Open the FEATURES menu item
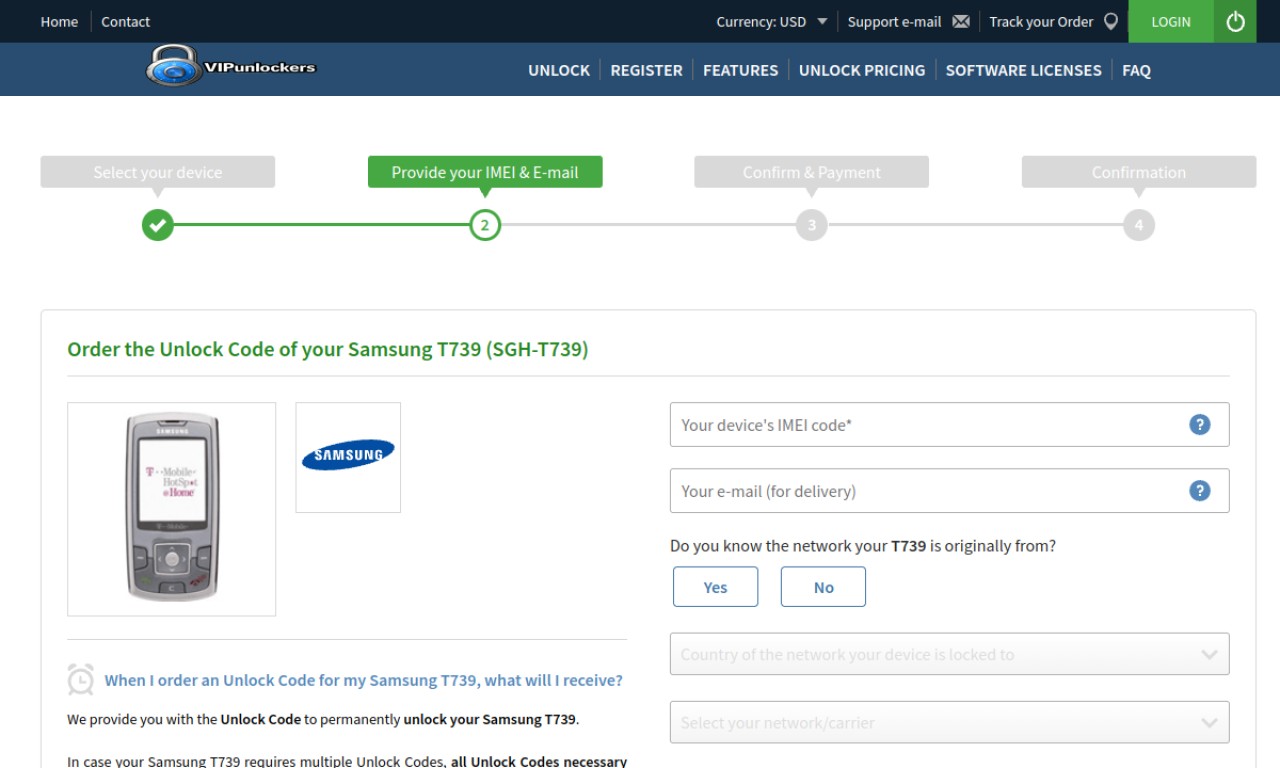 pos(740,70)
